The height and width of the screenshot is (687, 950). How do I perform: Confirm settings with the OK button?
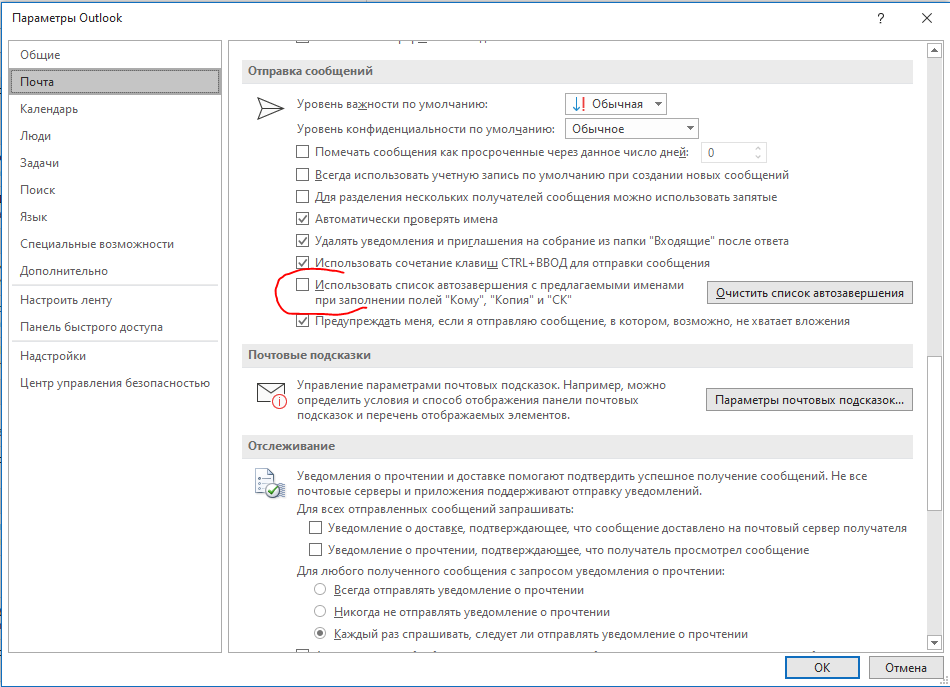pos(822,667)
